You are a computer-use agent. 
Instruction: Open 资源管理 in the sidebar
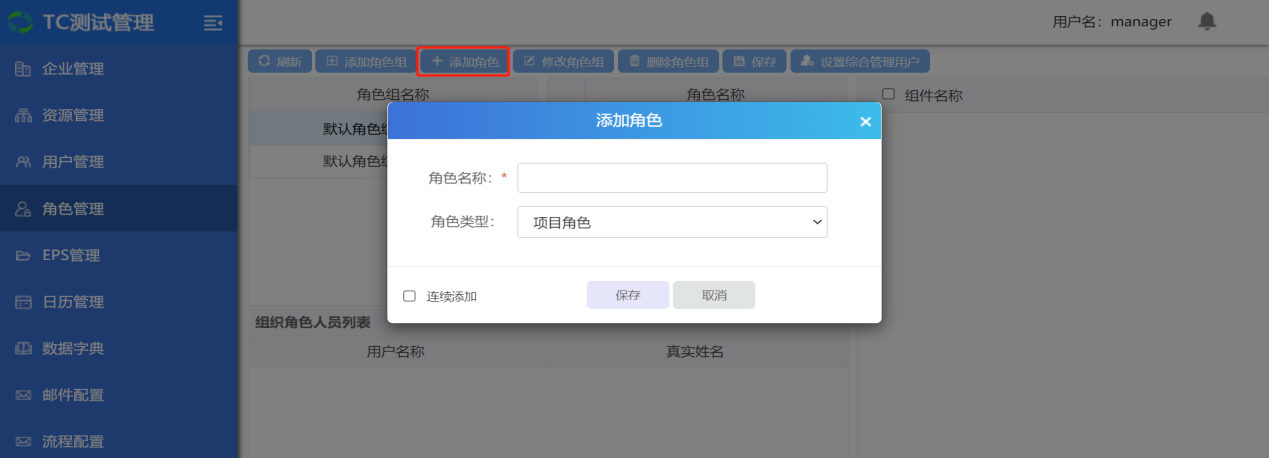tap(119, 115)
